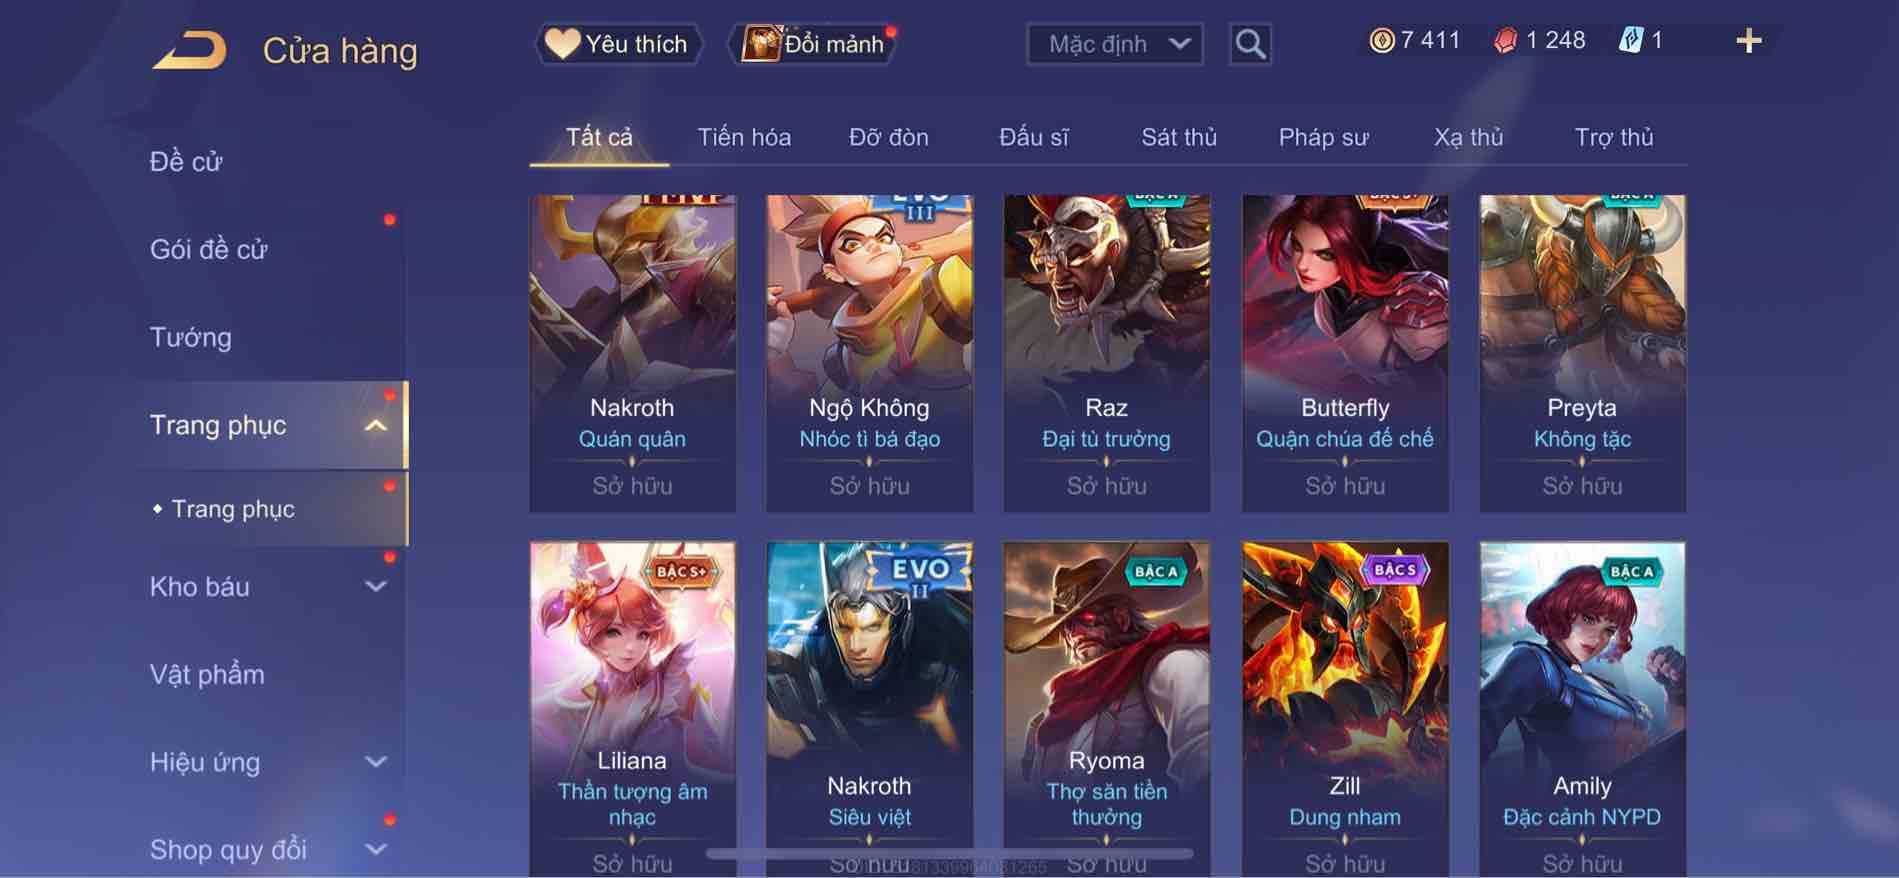Open Đề cử in sidebar
Screen dimensions: 1899x878
(186, 161)
